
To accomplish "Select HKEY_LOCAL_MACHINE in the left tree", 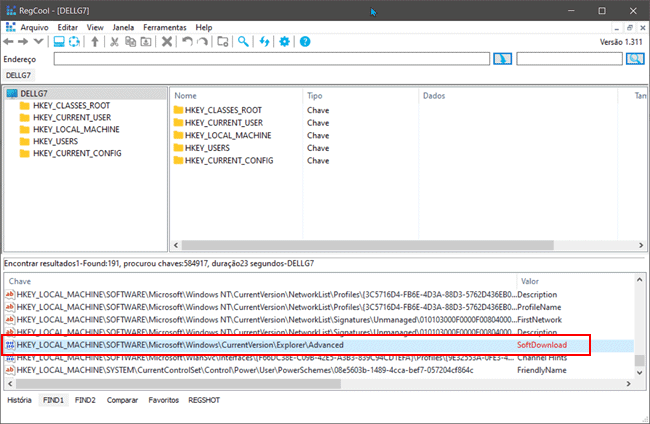I will click(x=76, y=129).
